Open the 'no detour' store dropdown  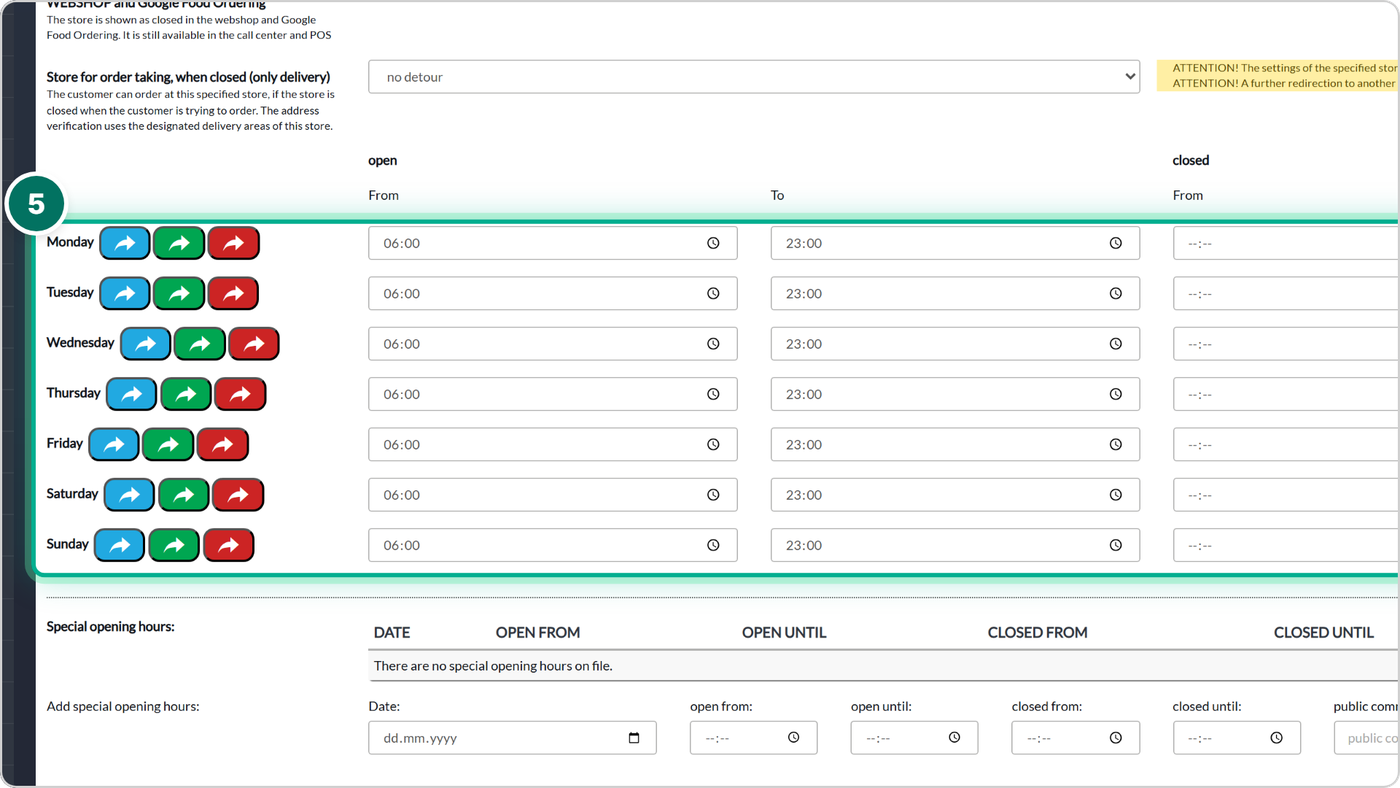point(754,77)
